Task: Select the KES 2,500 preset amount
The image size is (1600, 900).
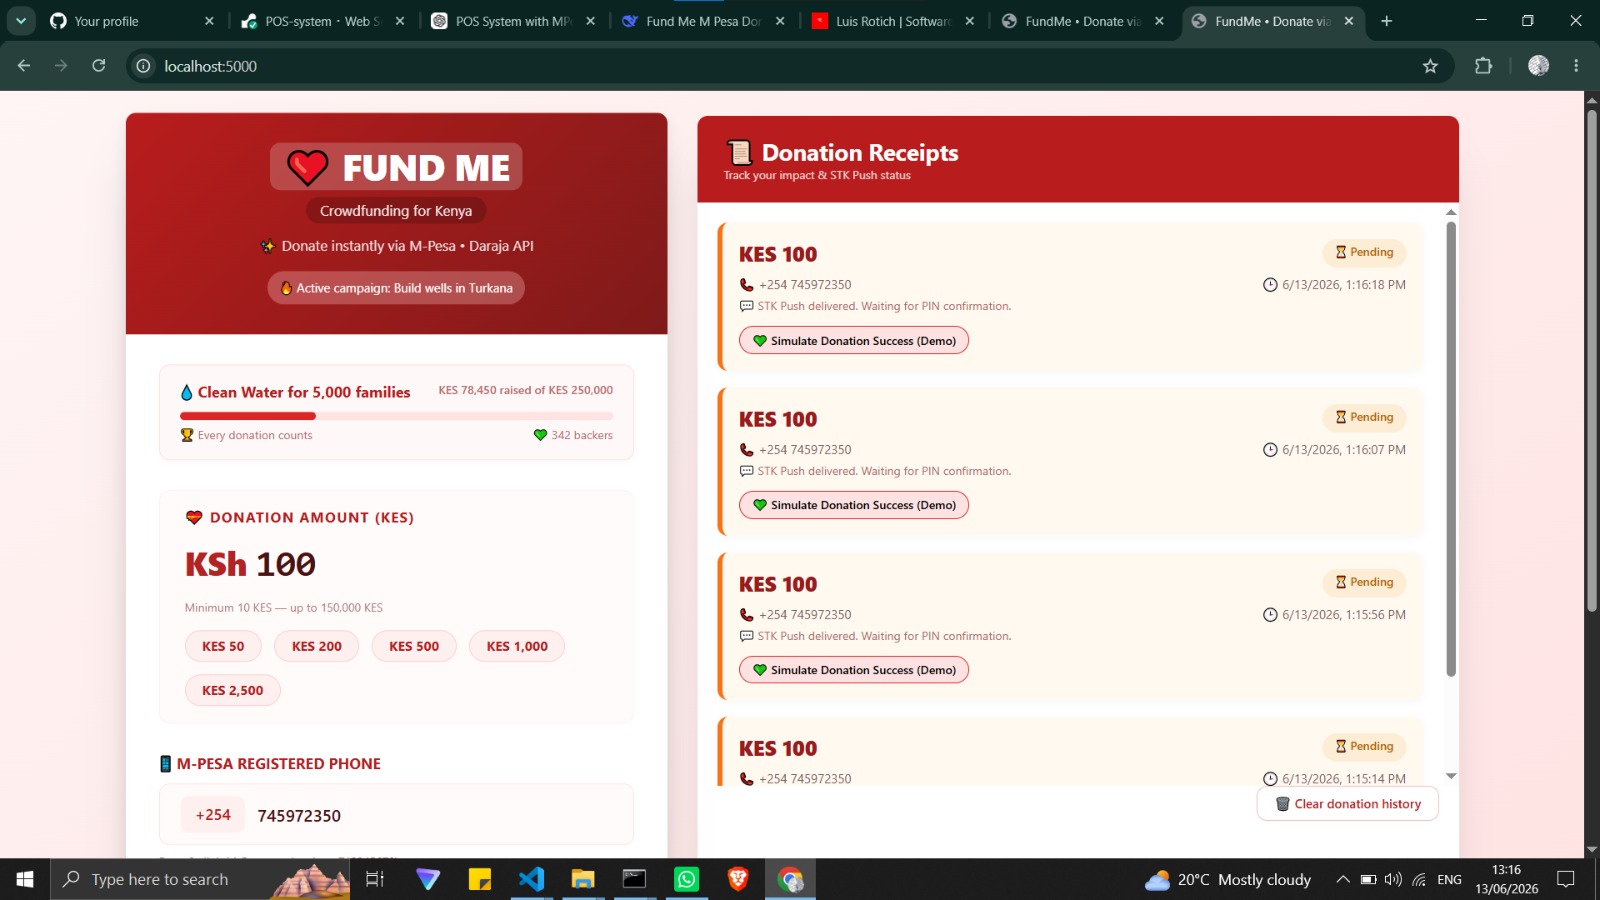Action: [x=233, y=690]
